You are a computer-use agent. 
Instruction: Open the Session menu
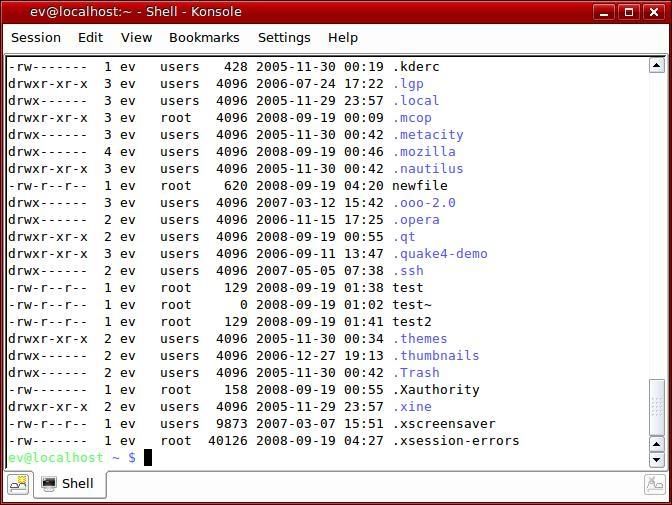click(x=36, y=38)
